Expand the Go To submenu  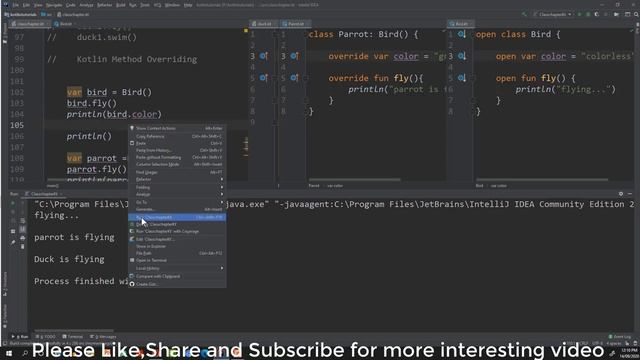tap(177, 202)
